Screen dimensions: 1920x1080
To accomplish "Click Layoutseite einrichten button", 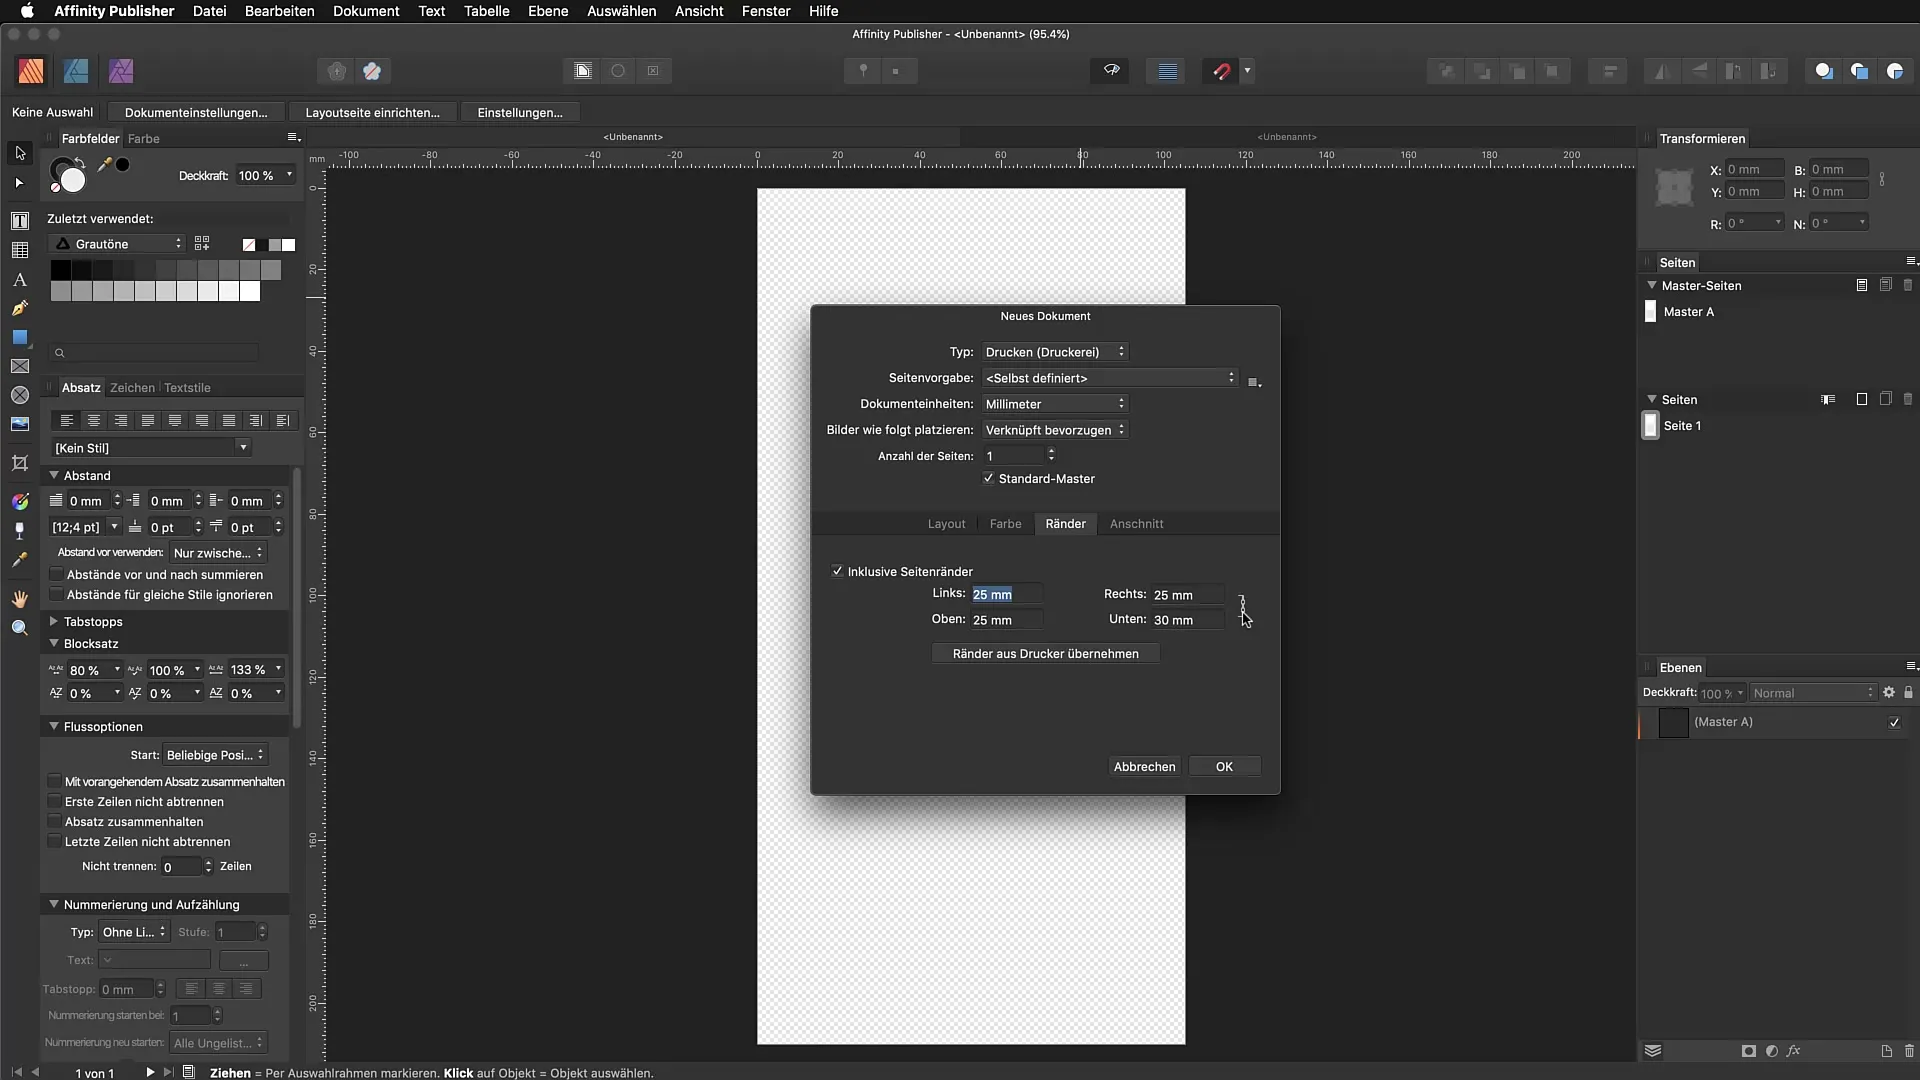I will [372, 113].
